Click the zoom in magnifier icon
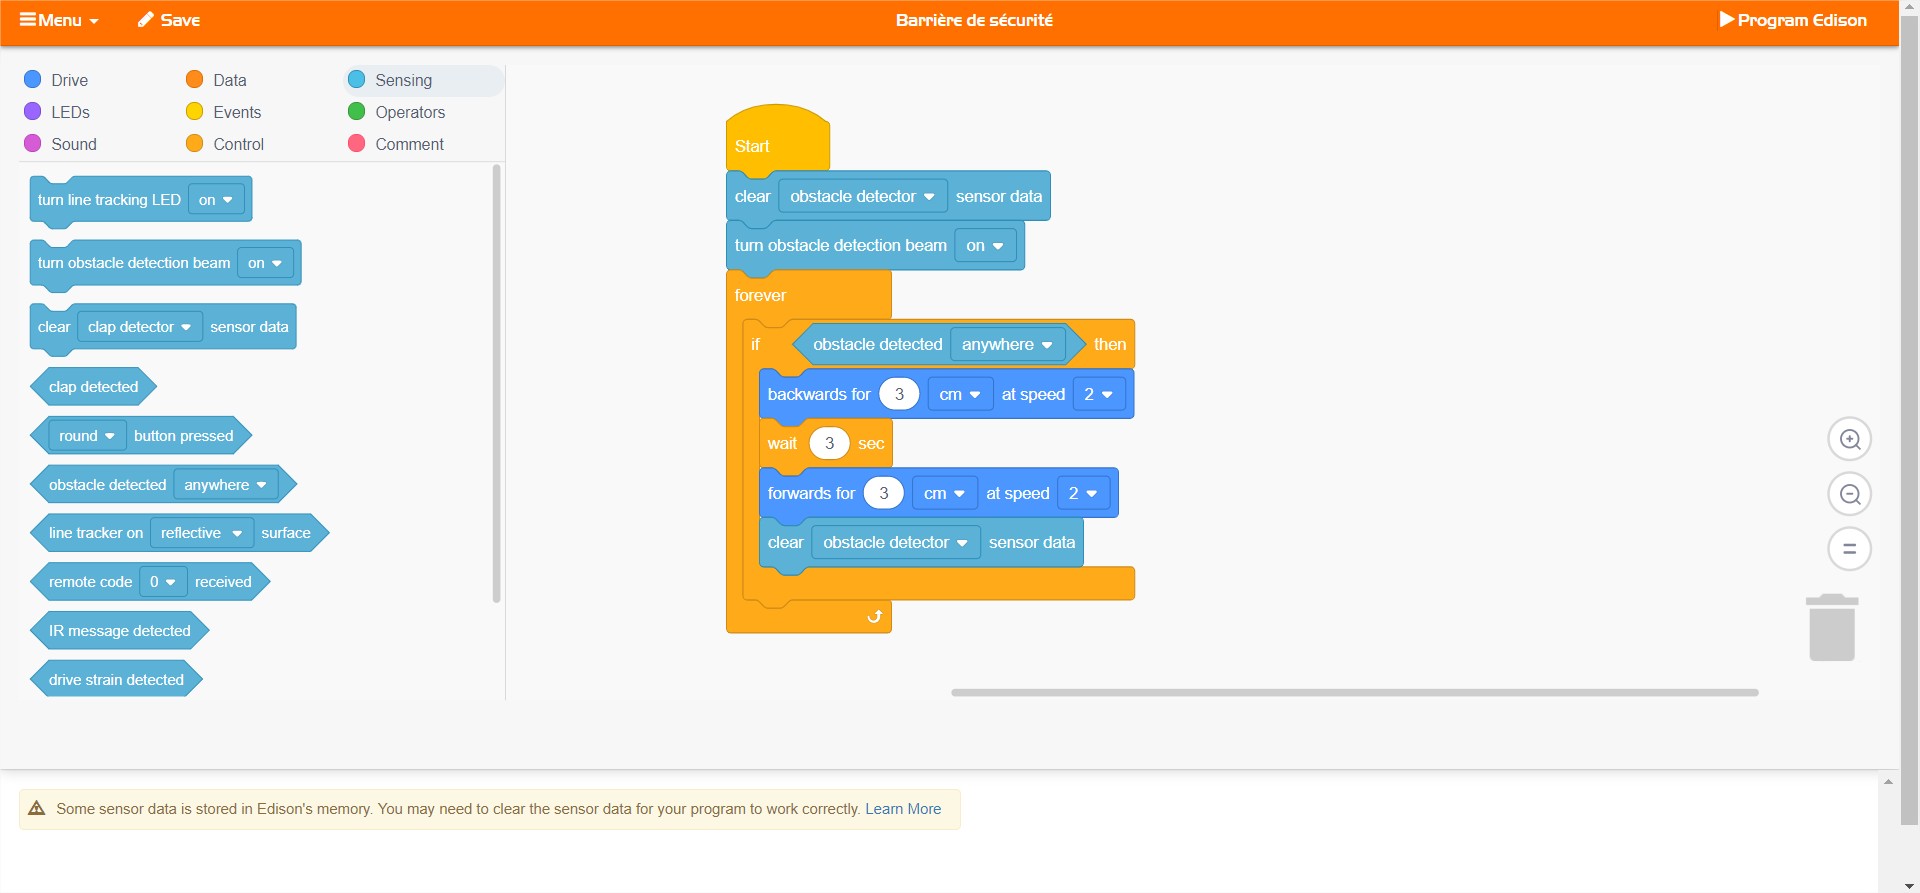The height and width of the screenshot is (893, 1920). pos(1850,439)
